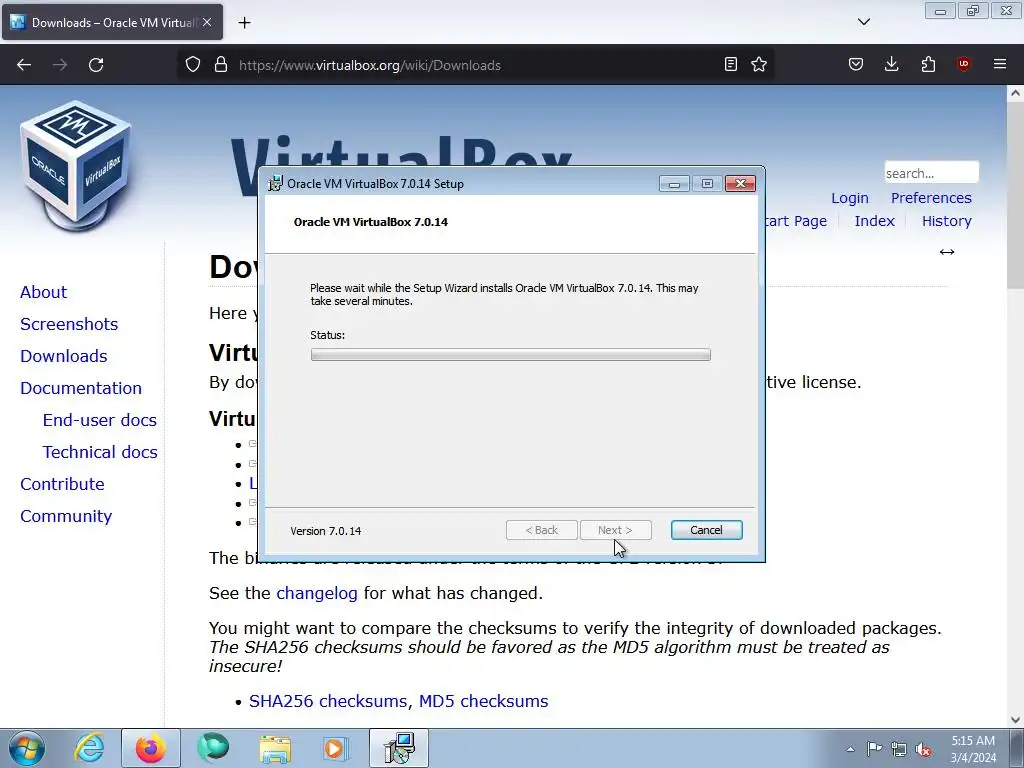Open Downloads in the sidebar
1024x768 pixels.
[63, 356]
